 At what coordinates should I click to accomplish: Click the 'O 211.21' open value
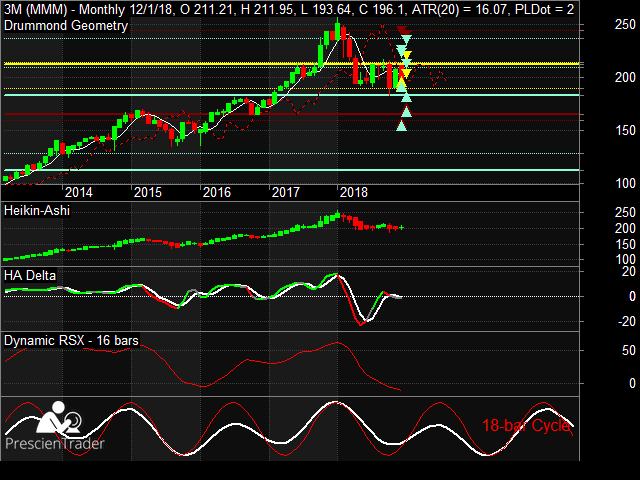click(x=207, y=9)
